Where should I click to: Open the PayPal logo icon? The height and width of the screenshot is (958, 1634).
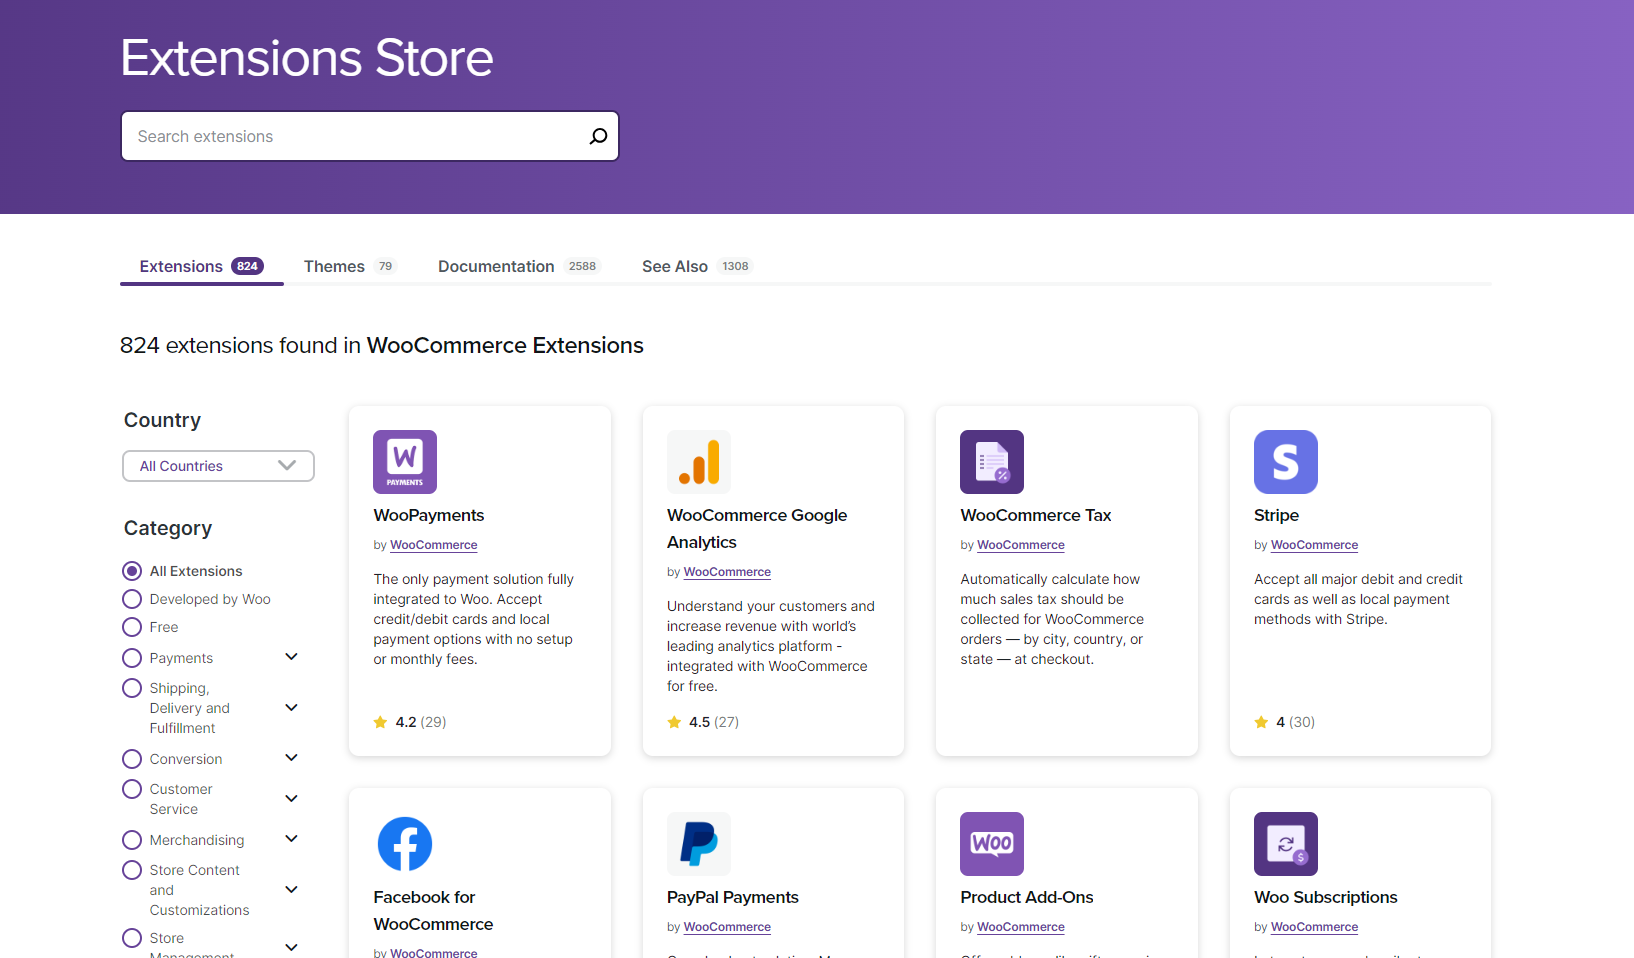[x=699, y=844]
